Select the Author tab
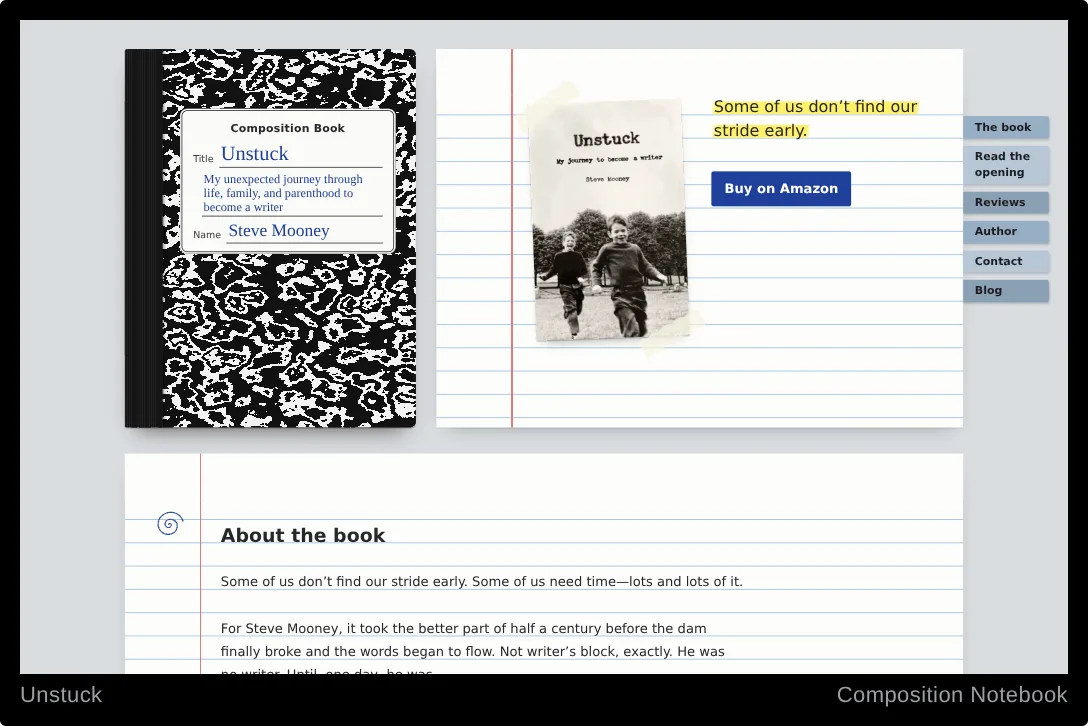Image resolution: width=1088 pixels, height=726 pixels. tap(1005, 232)
